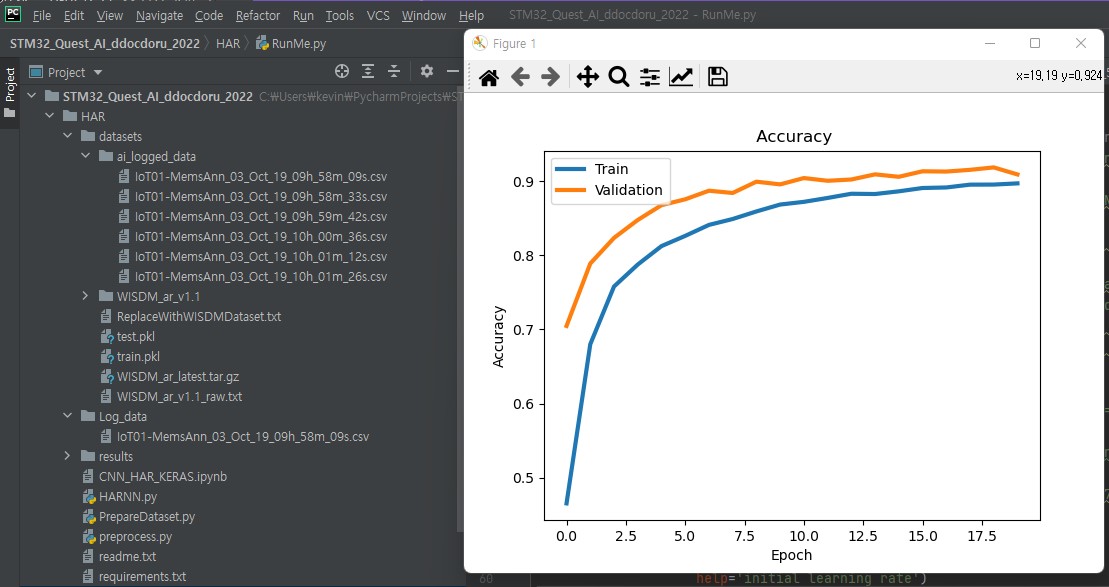Collapse all items in Project tree
This screenshot has height=587, width=1109.
[394, 71]
